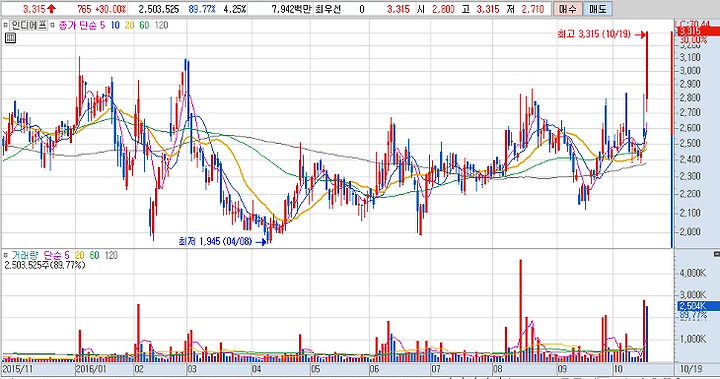Click the 저 2,710 low price
Screen dimensions: 720x379
[525, 9]
